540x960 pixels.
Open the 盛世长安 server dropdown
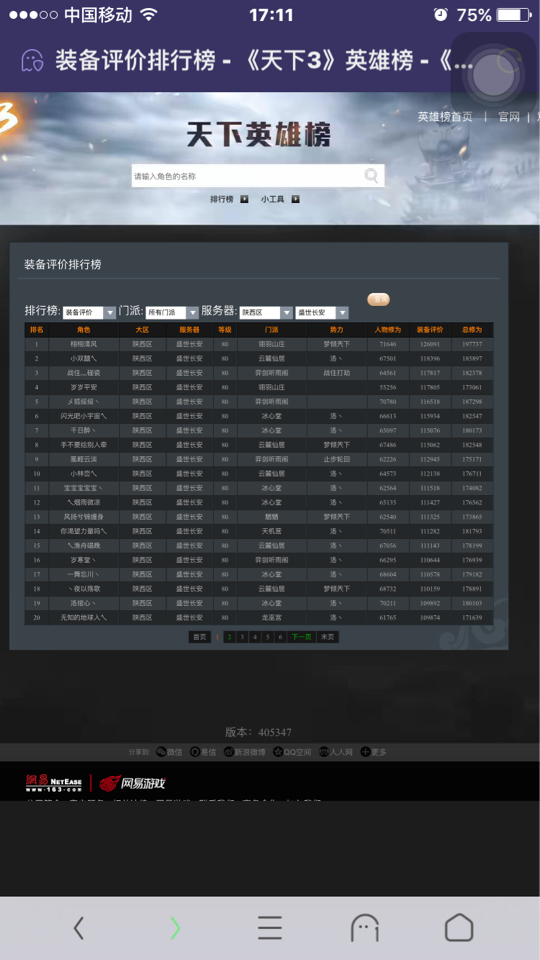tap(322, 312)
